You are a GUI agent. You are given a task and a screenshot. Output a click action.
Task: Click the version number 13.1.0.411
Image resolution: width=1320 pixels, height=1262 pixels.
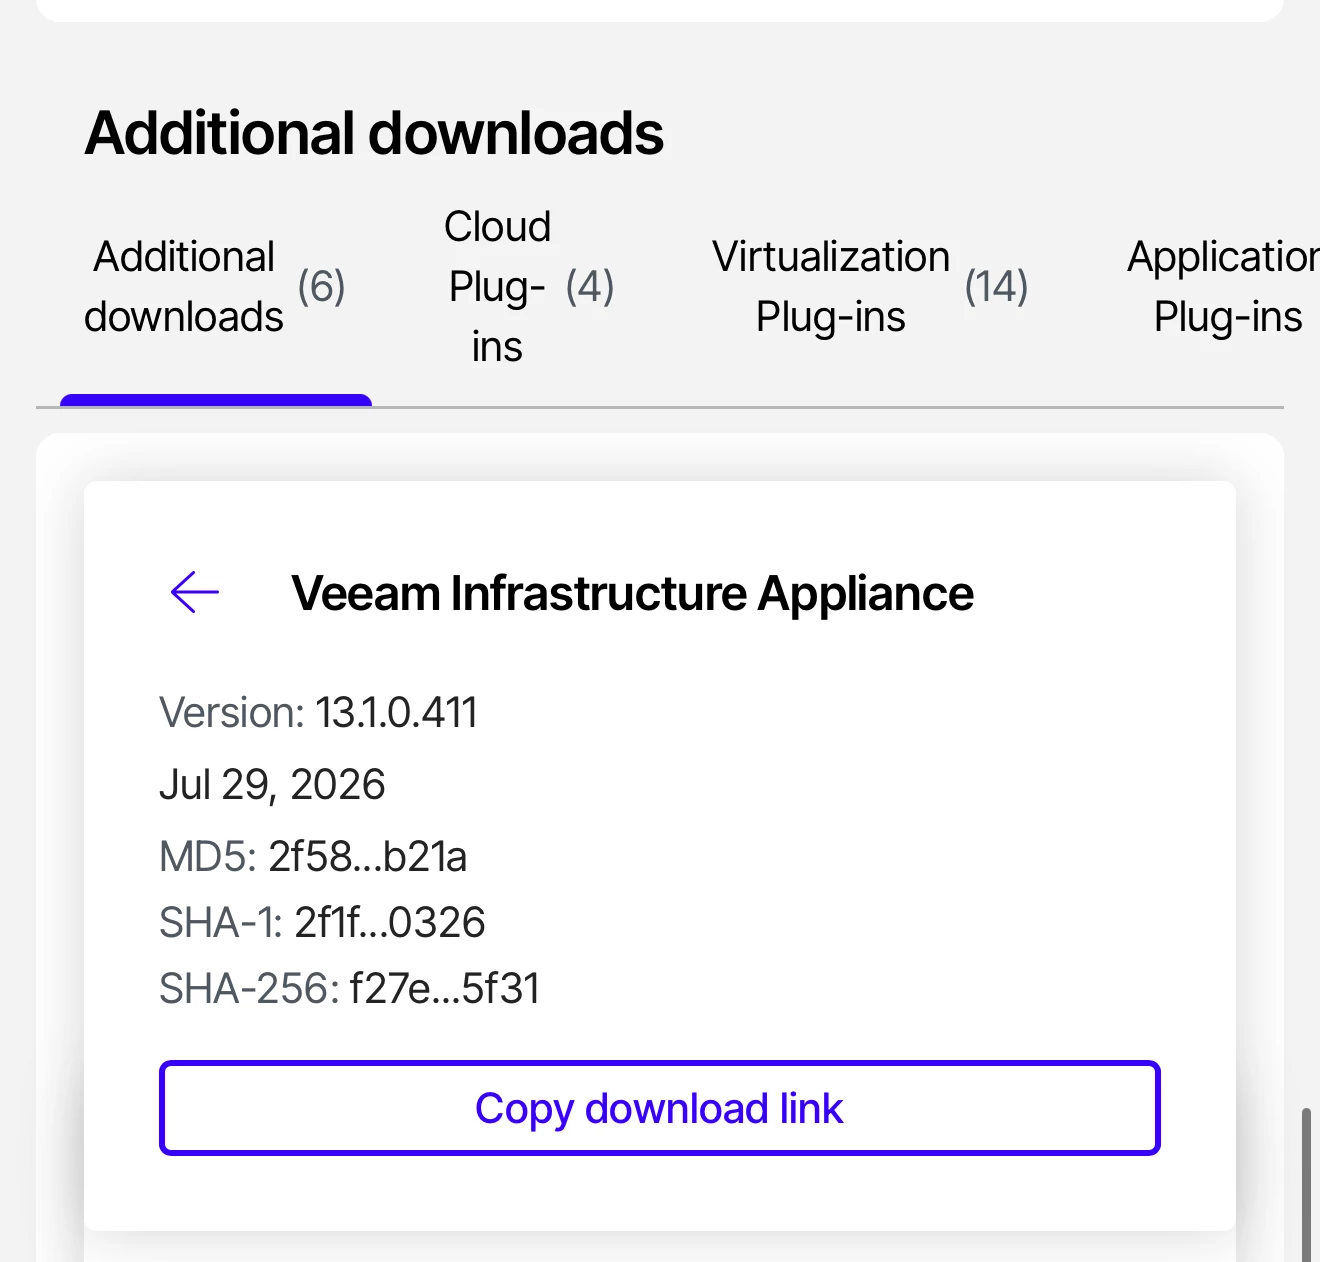(x=397, y=713)
